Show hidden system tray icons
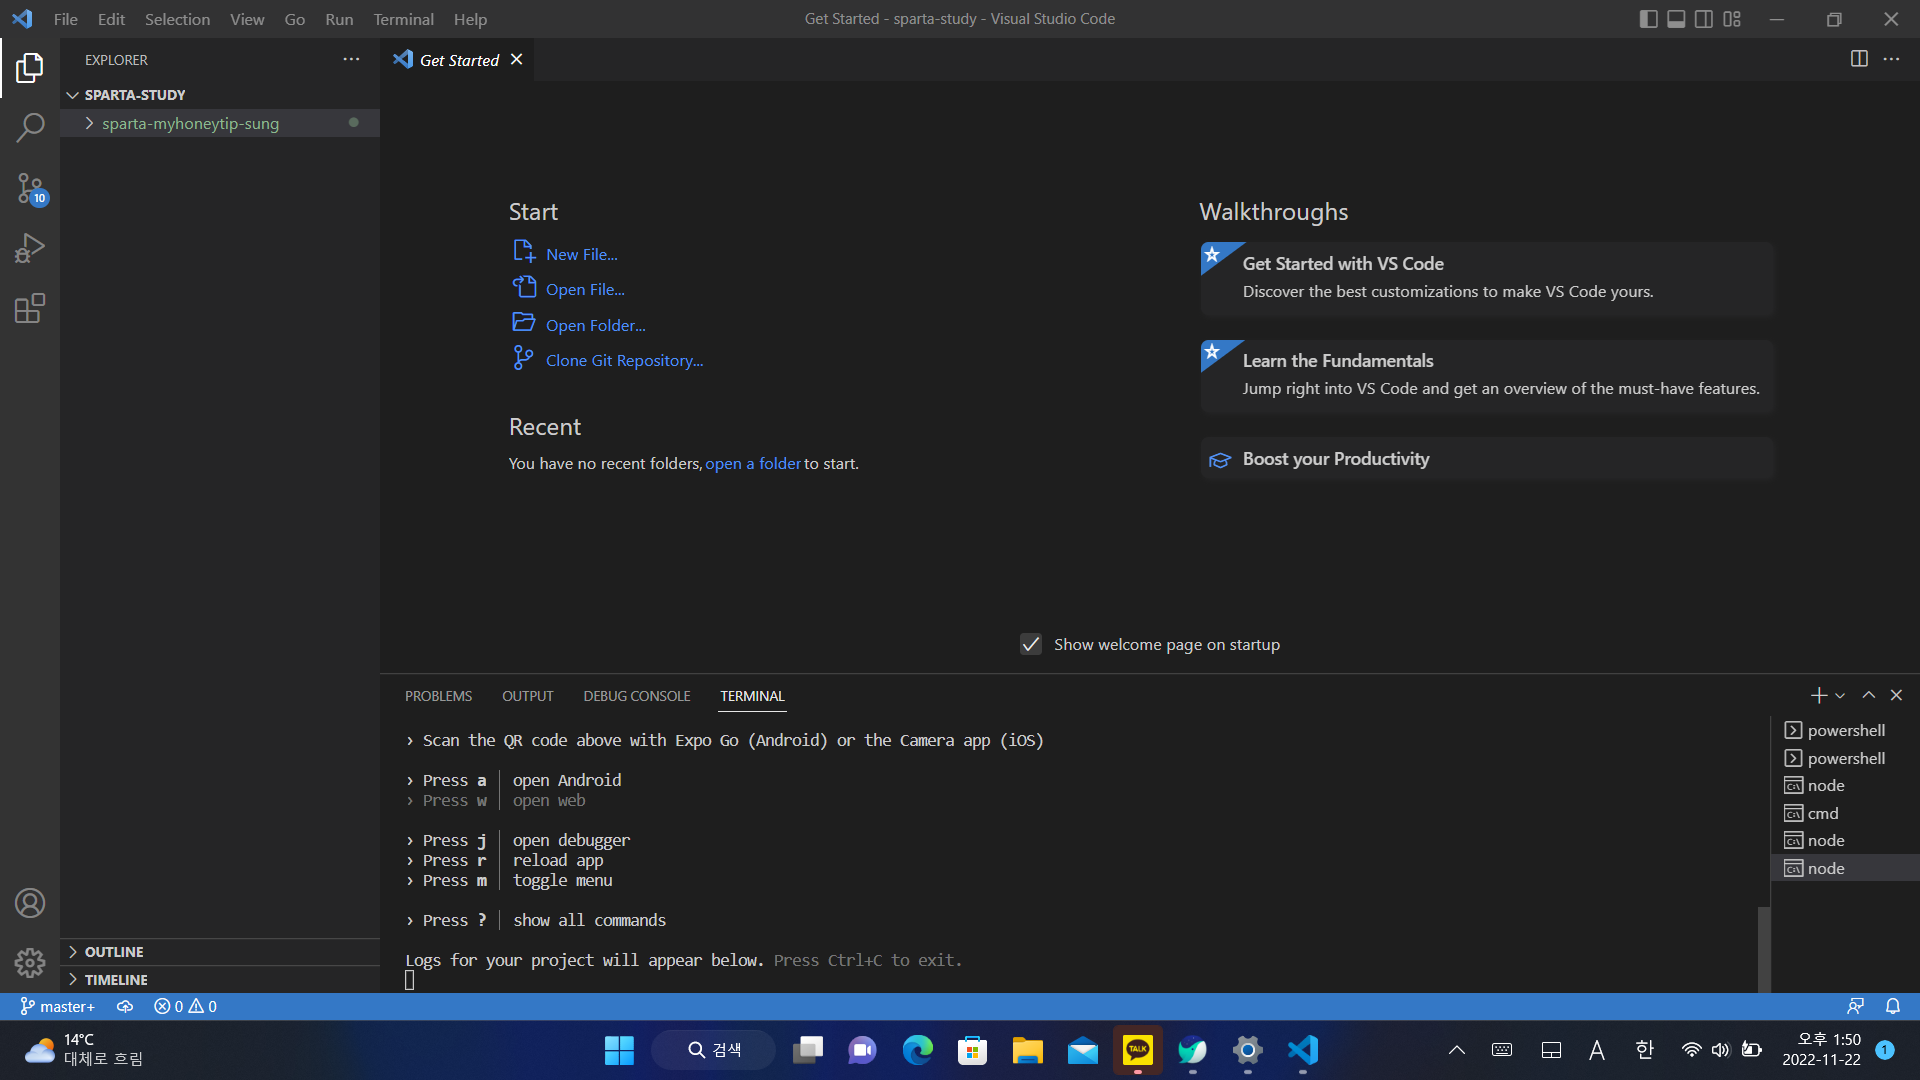 [x=1457, y=1050]
